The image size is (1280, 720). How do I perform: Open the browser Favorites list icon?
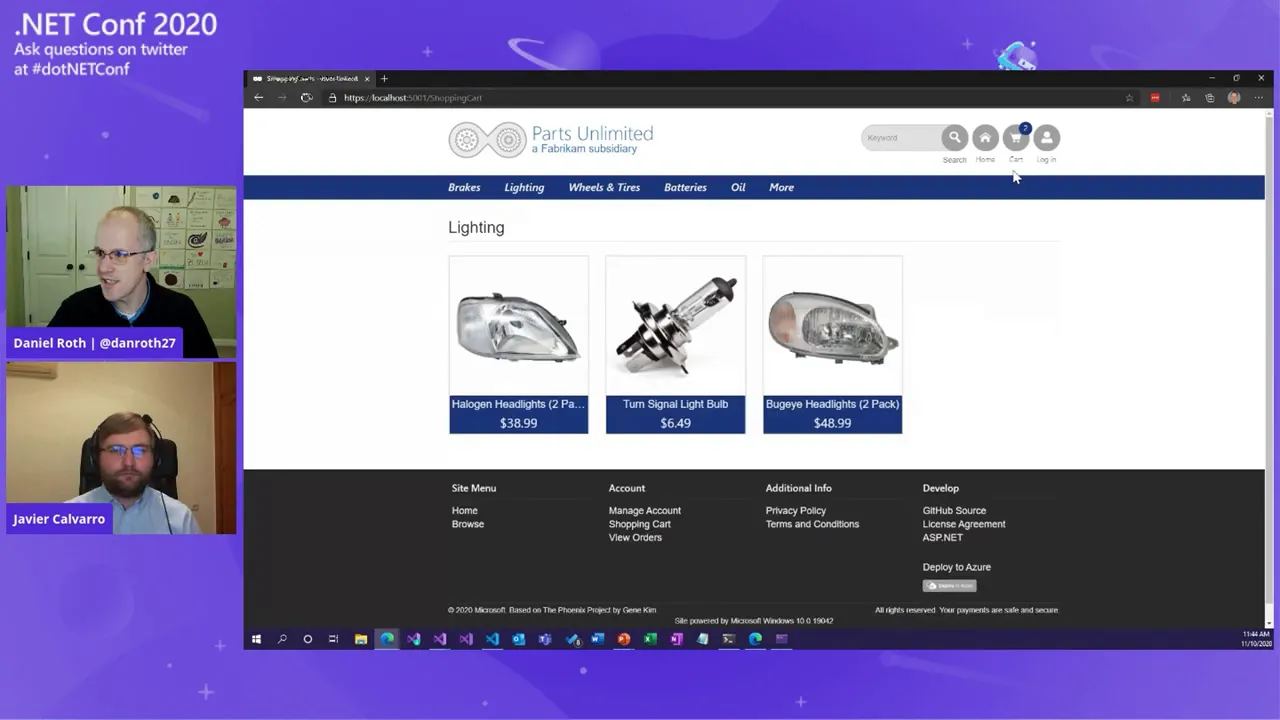tap(1186, 98)
